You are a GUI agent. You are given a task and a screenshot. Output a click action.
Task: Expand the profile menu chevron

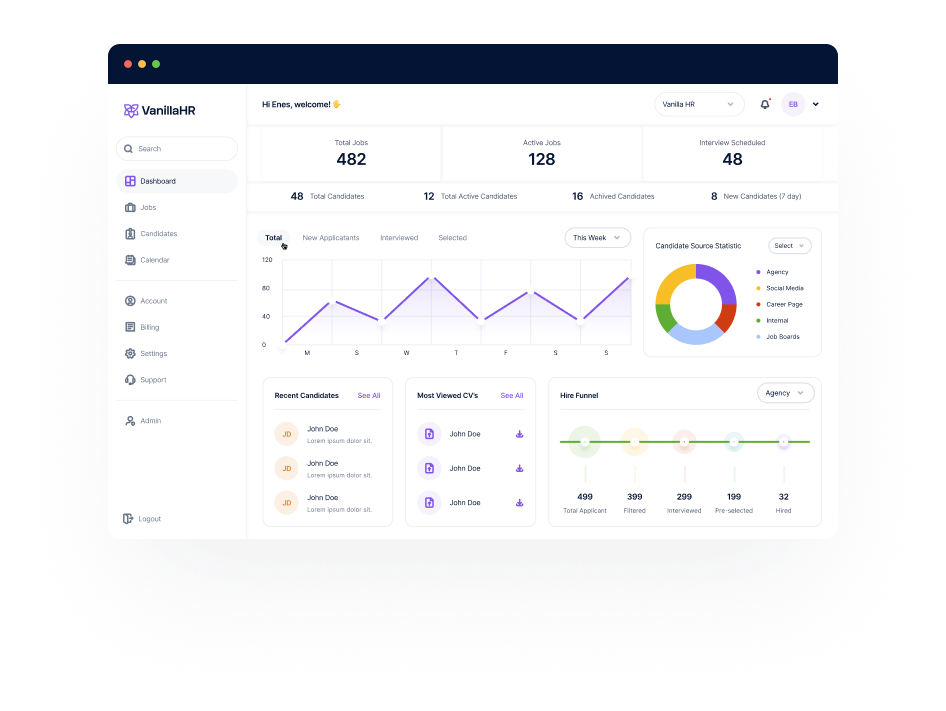click(815, 104)
